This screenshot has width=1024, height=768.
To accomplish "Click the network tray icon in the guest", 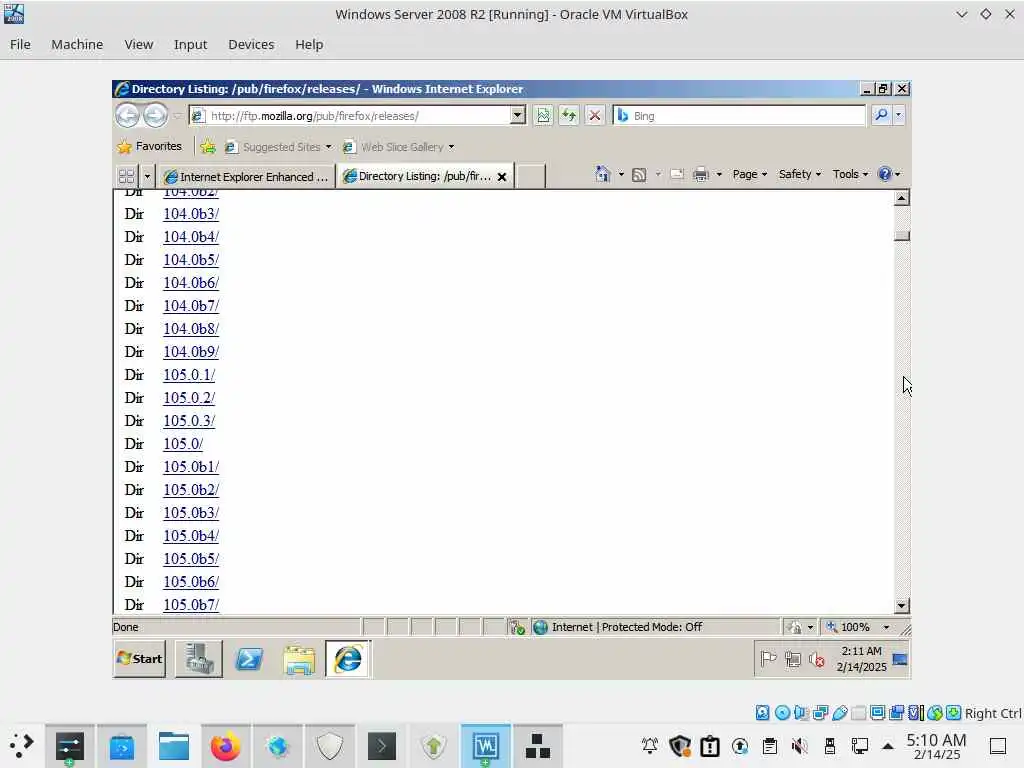I will click(793, 660).
